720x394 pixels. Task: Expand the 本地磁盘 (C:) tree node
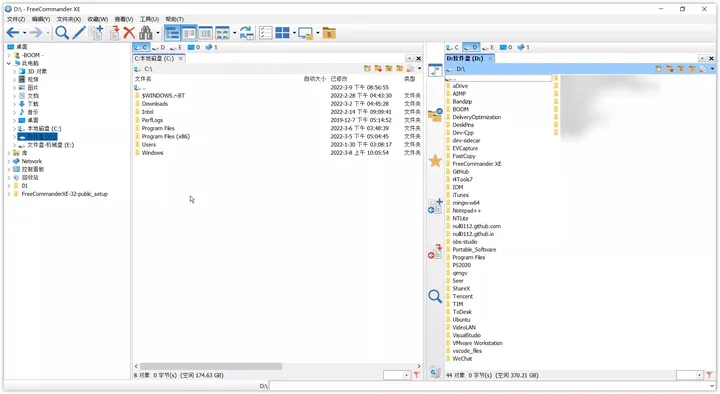[14, 129]
